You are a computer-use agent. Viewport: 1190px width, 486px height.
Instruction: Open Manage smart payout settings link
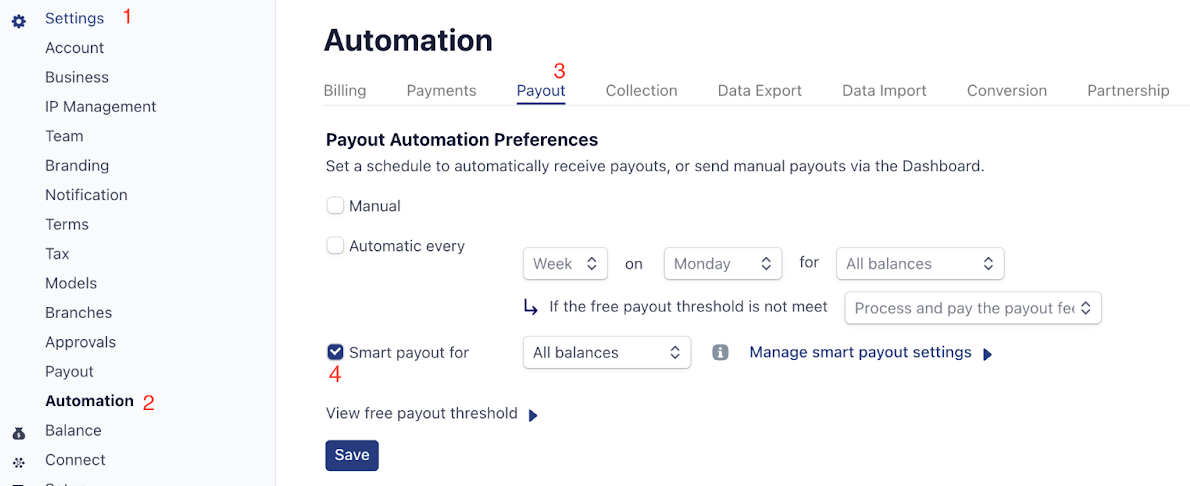pyautogui.click(x=860, y=353)
